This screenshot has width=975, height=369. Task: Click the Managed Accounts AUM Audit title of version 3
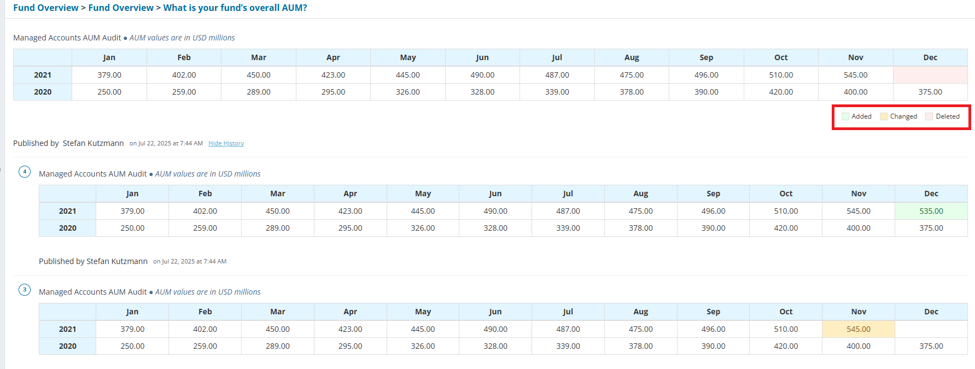click(x=93, y=292)
